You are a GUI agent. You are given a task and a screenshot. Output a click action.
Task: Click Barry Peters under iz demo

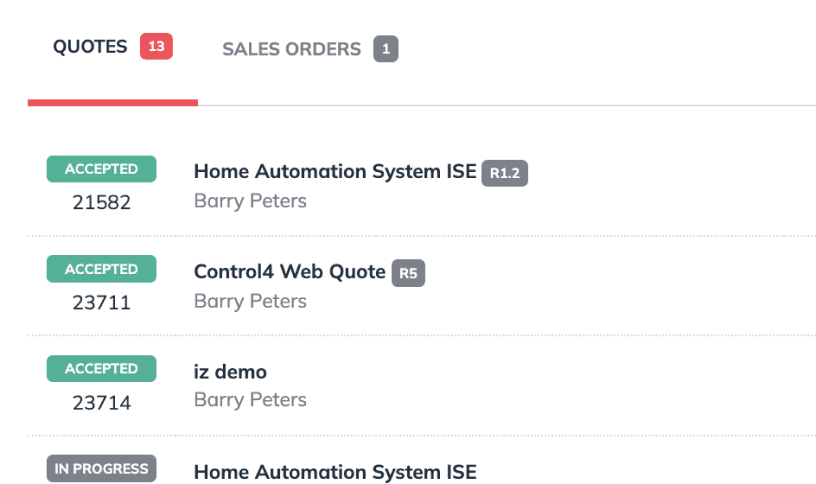click(250, 400)
